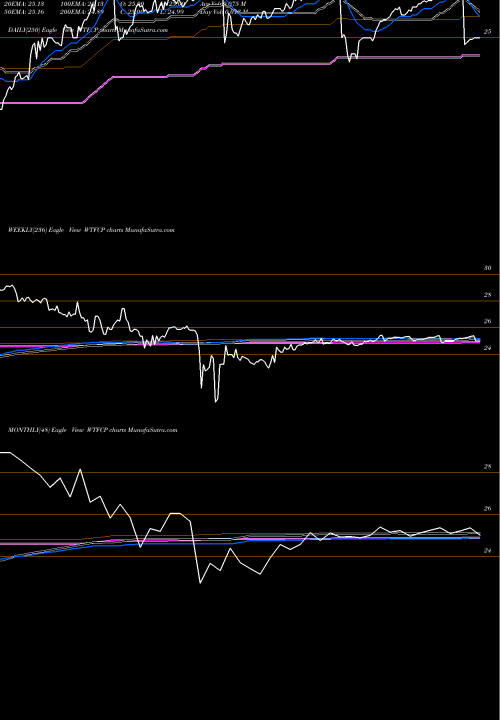Click the 20EMA: 25.18 value label

(x=23, y=4)
